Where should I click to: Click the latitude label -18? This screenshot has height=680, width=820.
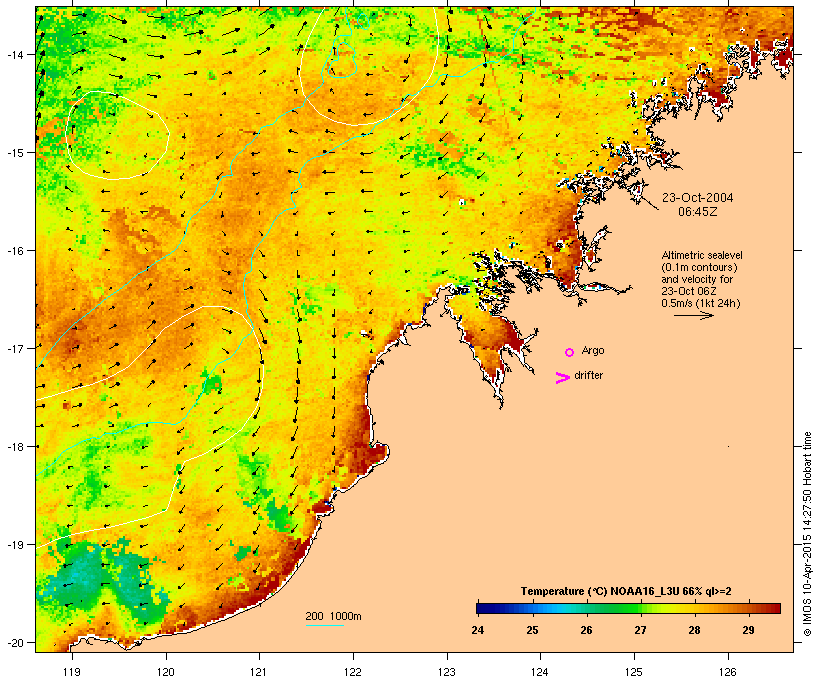click(14, 447)
